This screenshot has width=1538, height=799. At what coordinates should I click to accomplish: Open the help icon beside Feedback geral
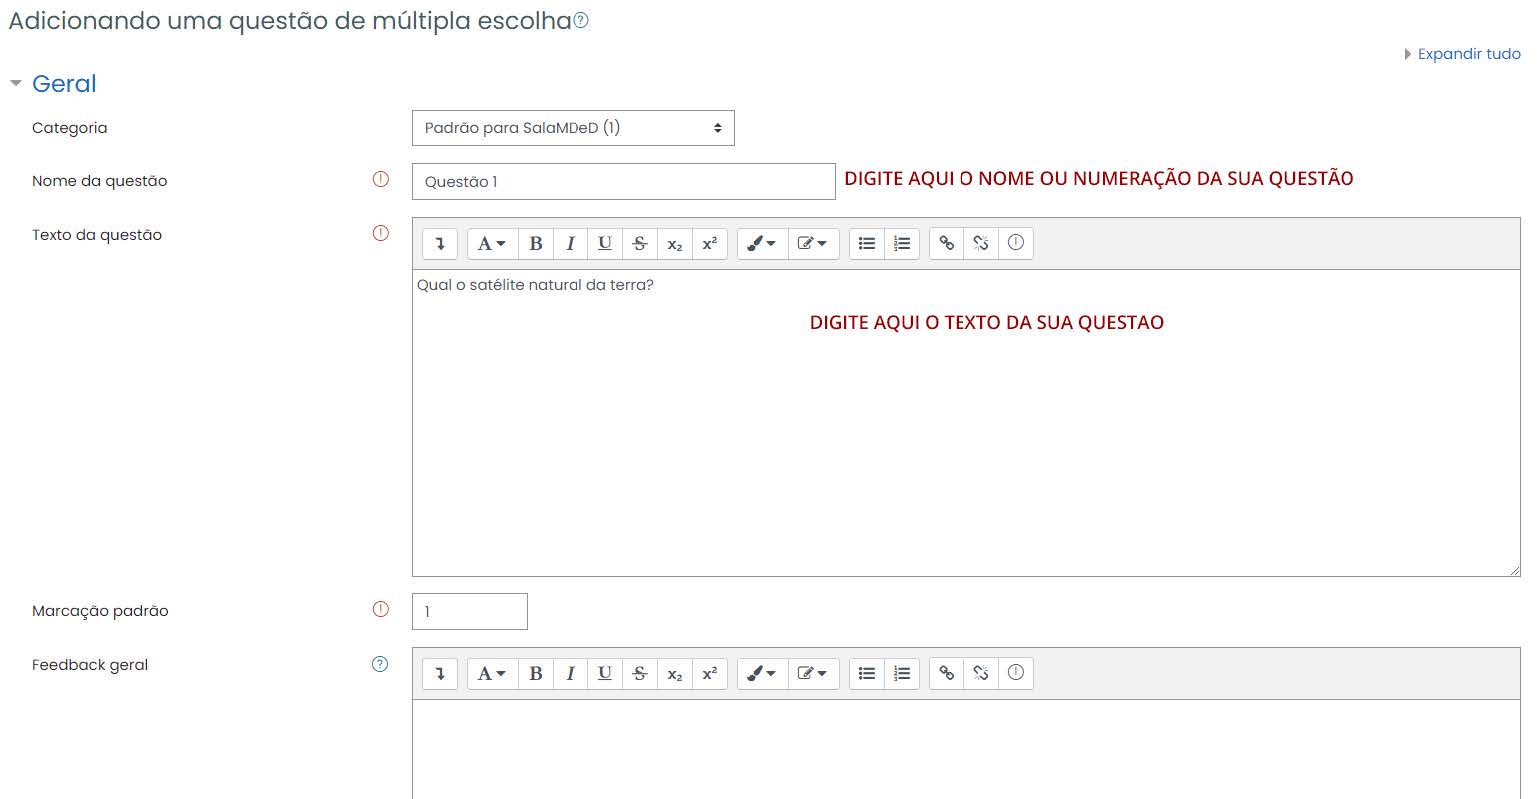pos(380,664)
